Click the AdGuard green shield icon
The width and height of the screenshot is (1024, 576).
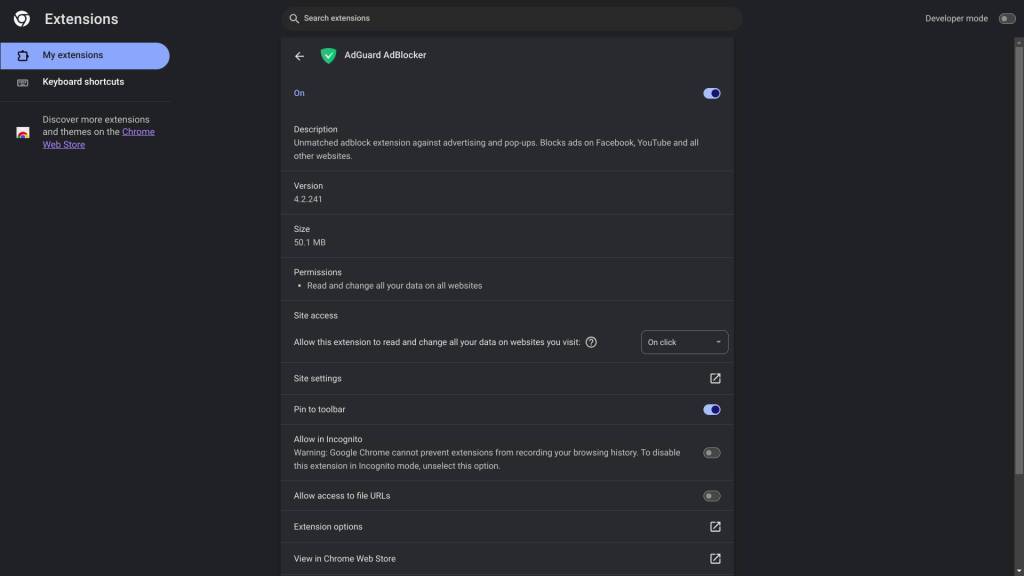[328, 56]
